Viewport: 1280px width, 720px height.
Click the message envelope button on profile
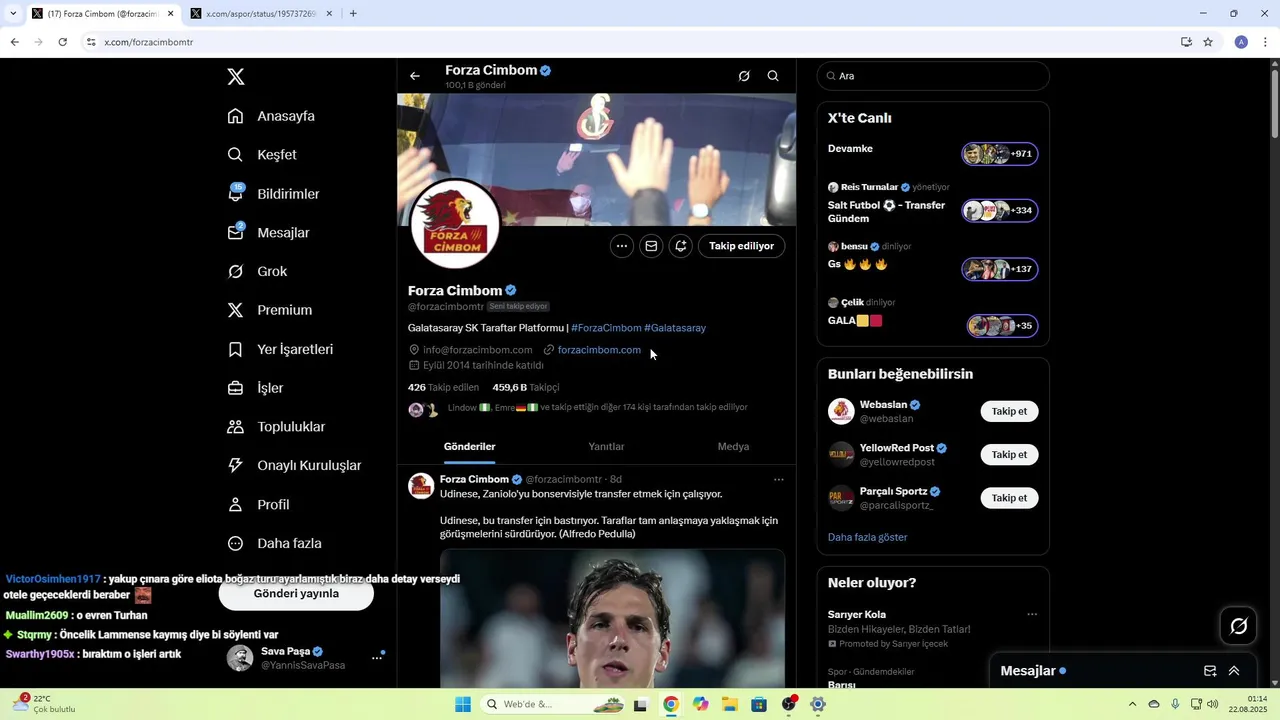point(651,246)
